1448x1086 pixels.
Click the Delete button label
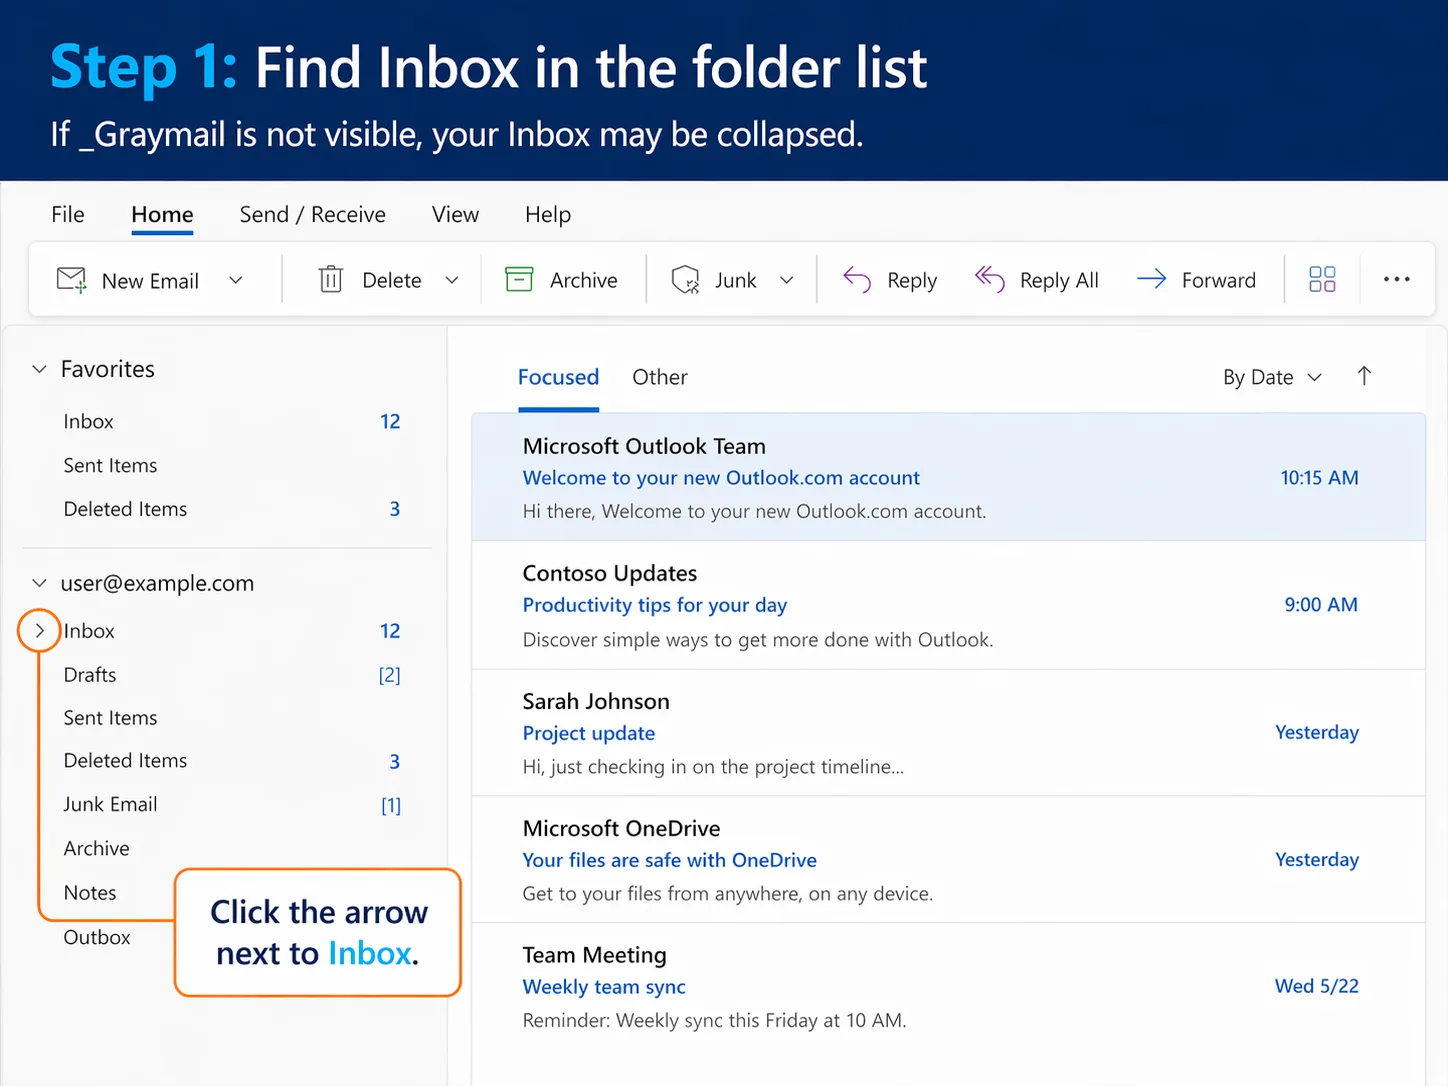click(x=392, y=280)
